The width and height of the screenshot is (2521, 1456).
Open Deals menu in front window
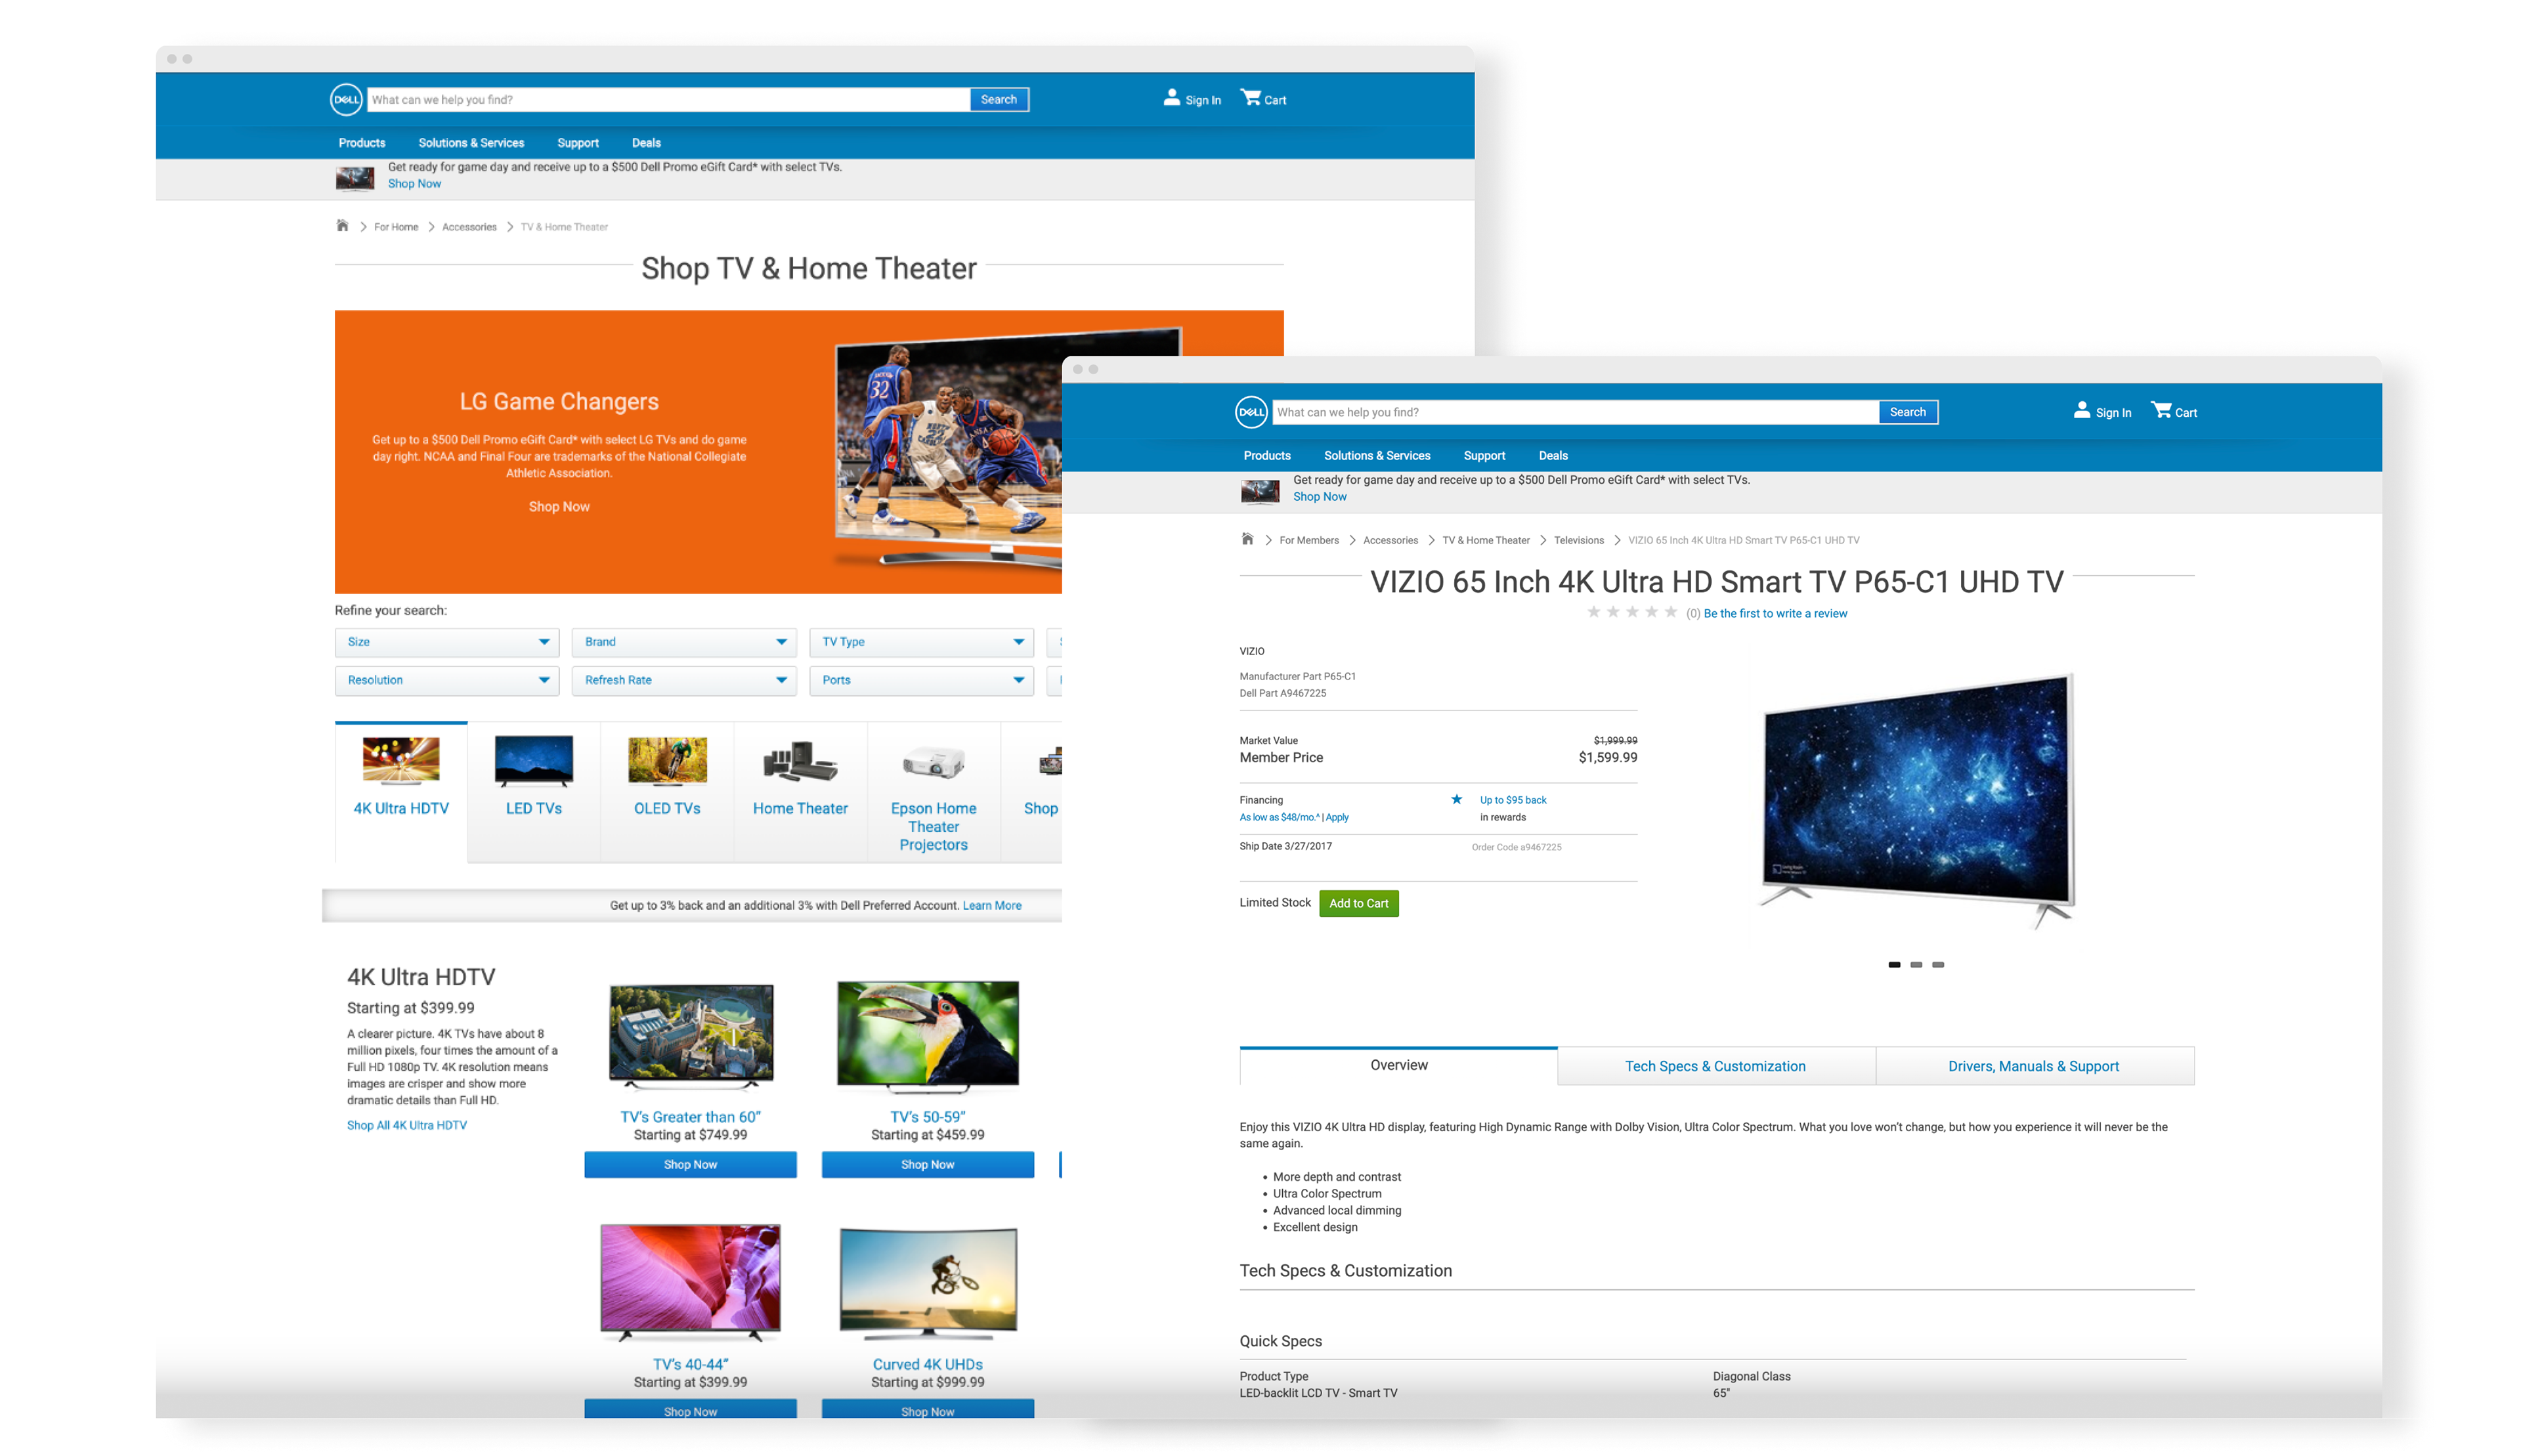point(1553,455)
